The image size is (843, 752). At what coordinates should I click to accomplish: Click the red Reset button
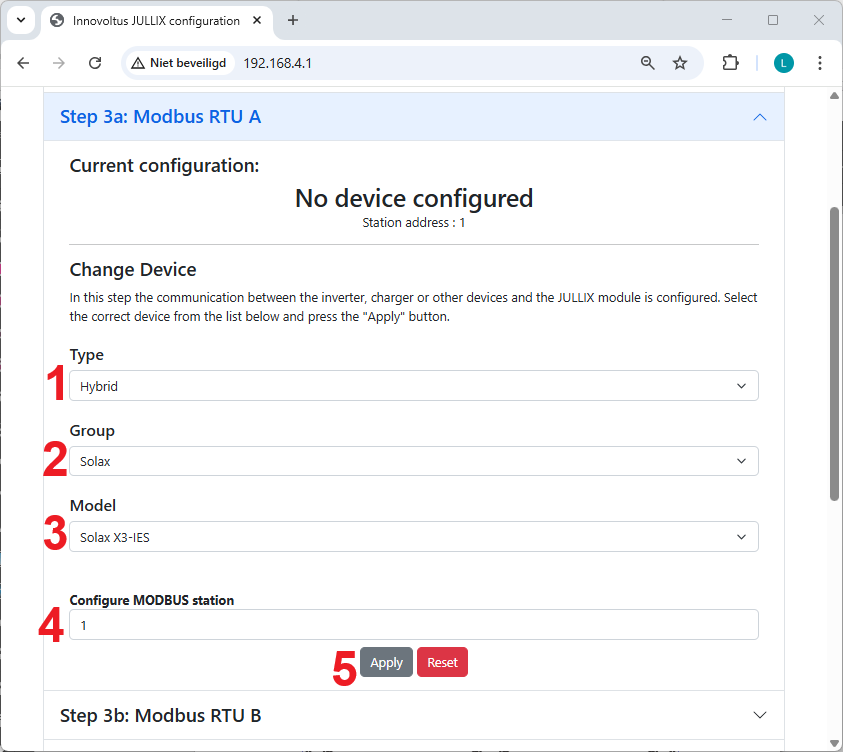pos(442,662)
